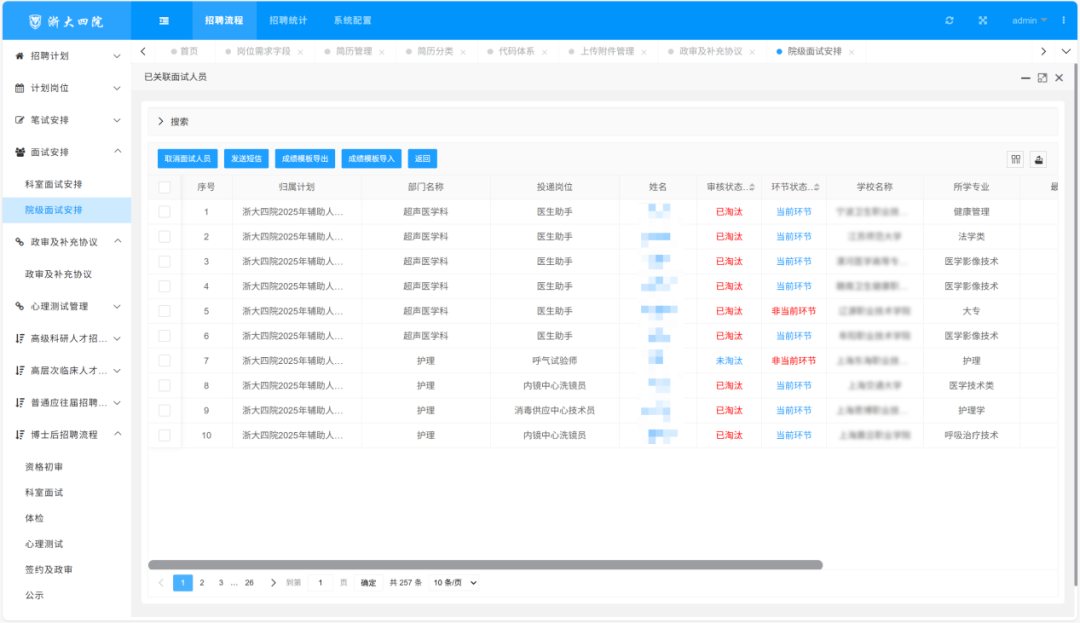Click the refresh icon in top bar
This screenshot has height=623, width=1080.
click(x=949, y=21)
